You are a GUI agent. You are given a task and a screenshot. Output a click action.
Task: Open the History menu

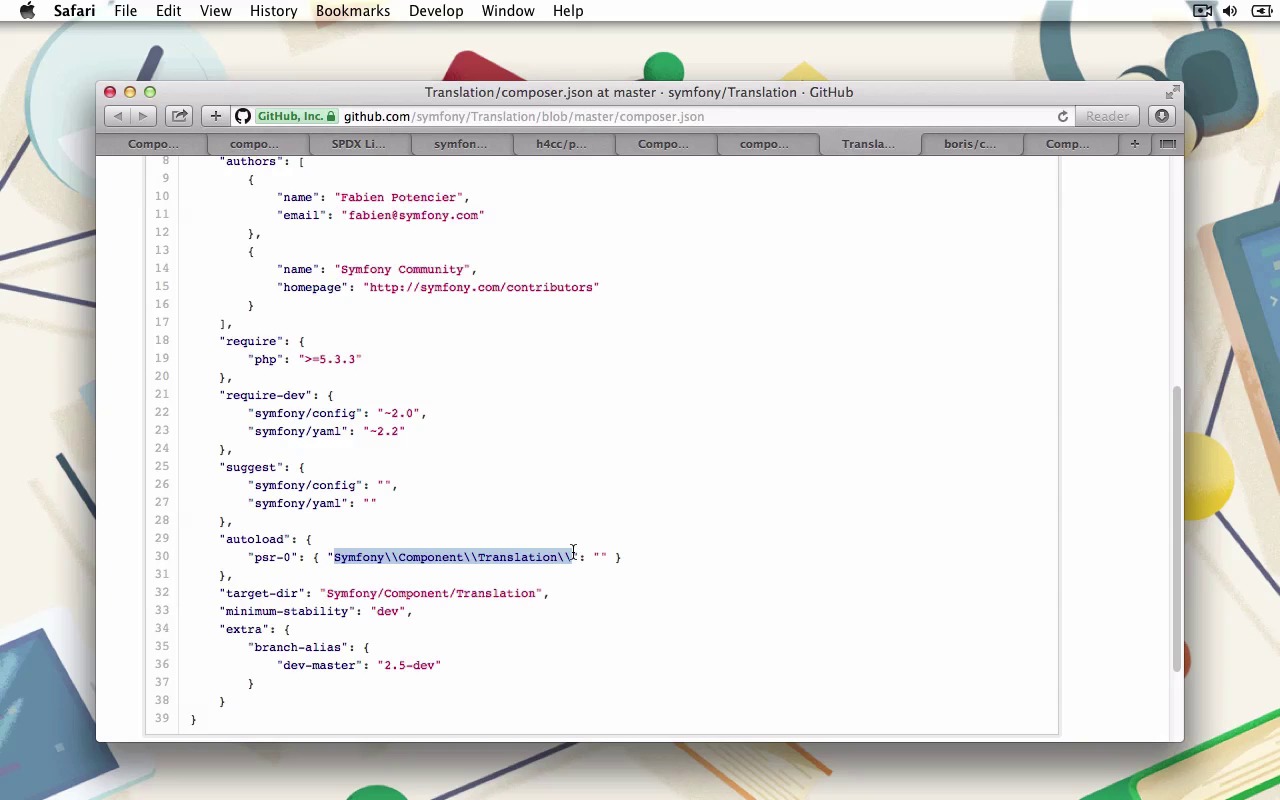pos(273,11)
